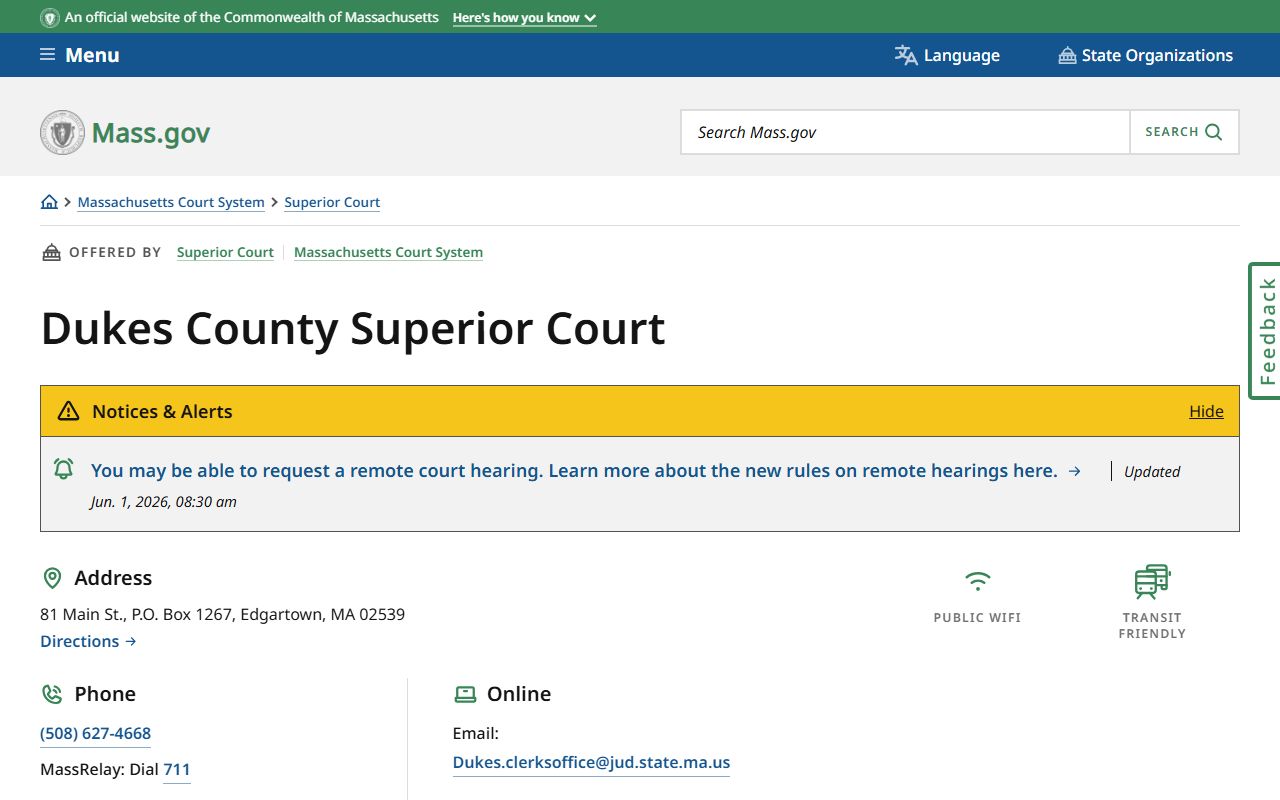Click the Dukes County Superior Court heading
This screenshot has height=800, width=1280.
[x=353, y=328]
